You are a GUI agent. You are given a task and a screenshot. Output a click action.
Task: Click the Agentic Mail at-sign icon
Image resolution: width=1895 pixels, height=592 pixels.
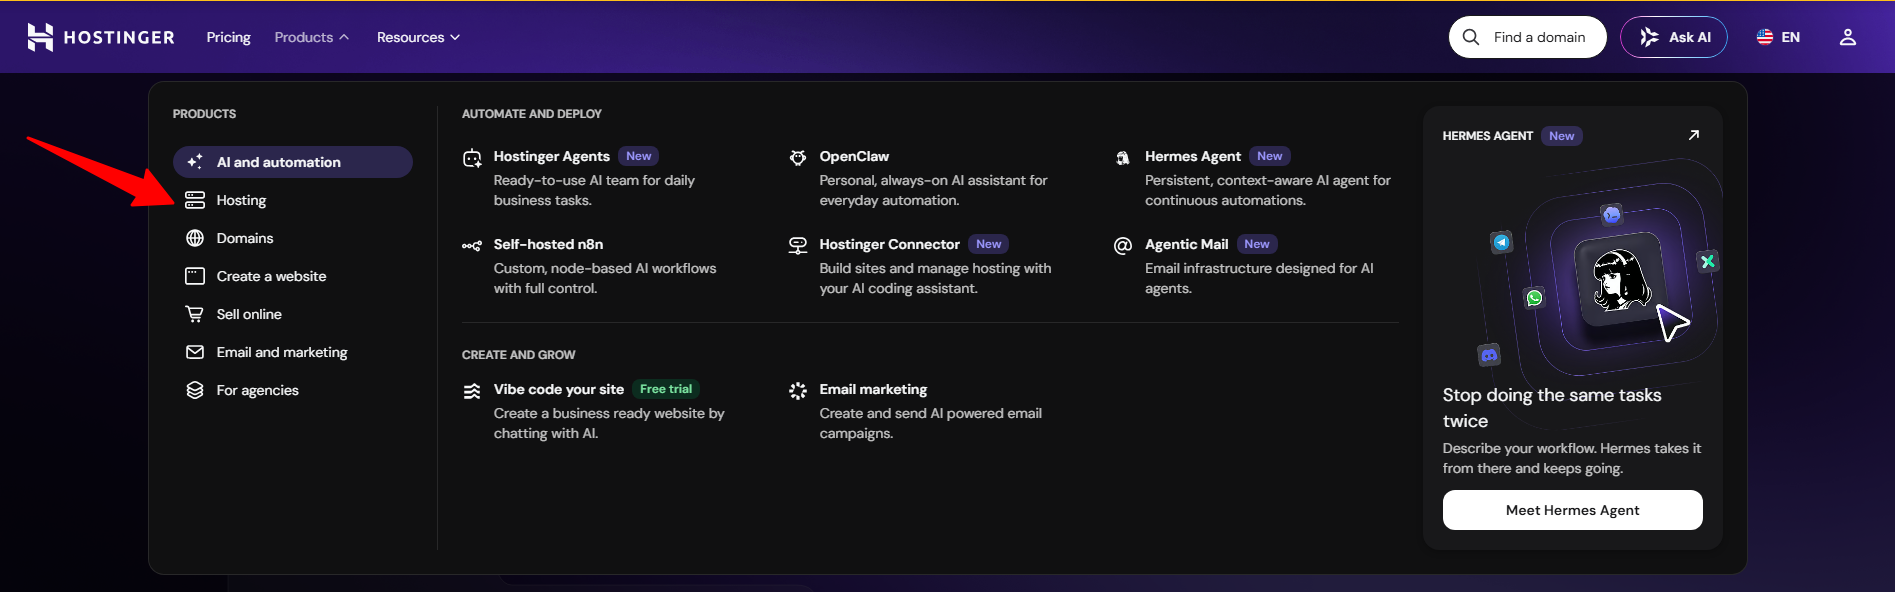point(1123,245)
